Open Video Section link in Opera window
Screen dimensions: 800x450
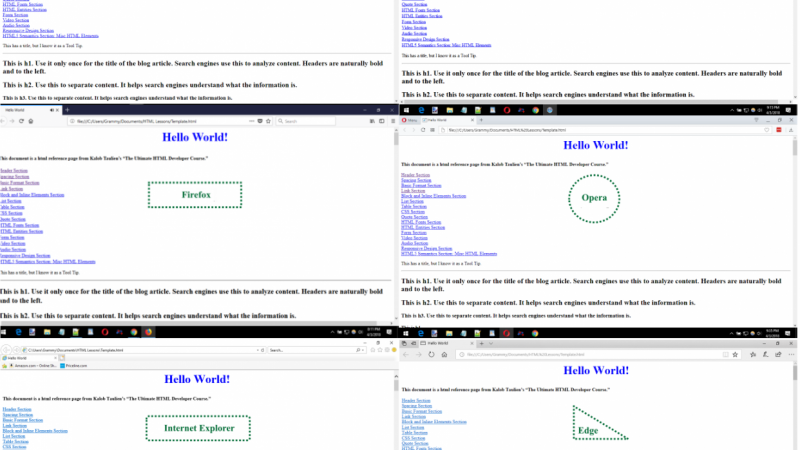click(x=414, y=238)
